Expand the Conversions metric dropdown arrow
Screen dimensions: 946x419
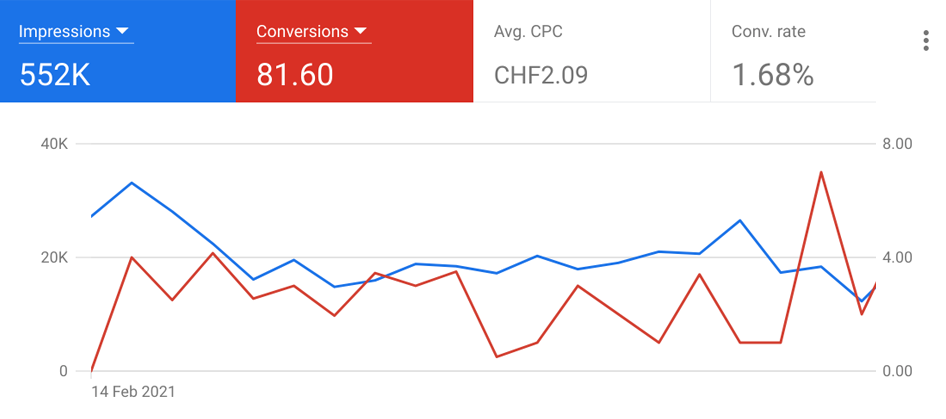360,31
